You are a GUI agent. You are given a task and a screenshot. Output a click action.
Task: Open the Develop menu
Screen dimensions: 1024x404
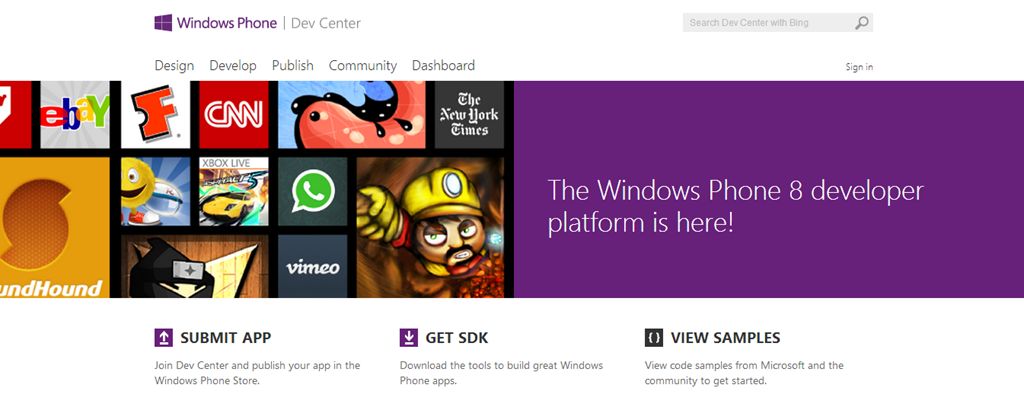[x=233, y=66]
